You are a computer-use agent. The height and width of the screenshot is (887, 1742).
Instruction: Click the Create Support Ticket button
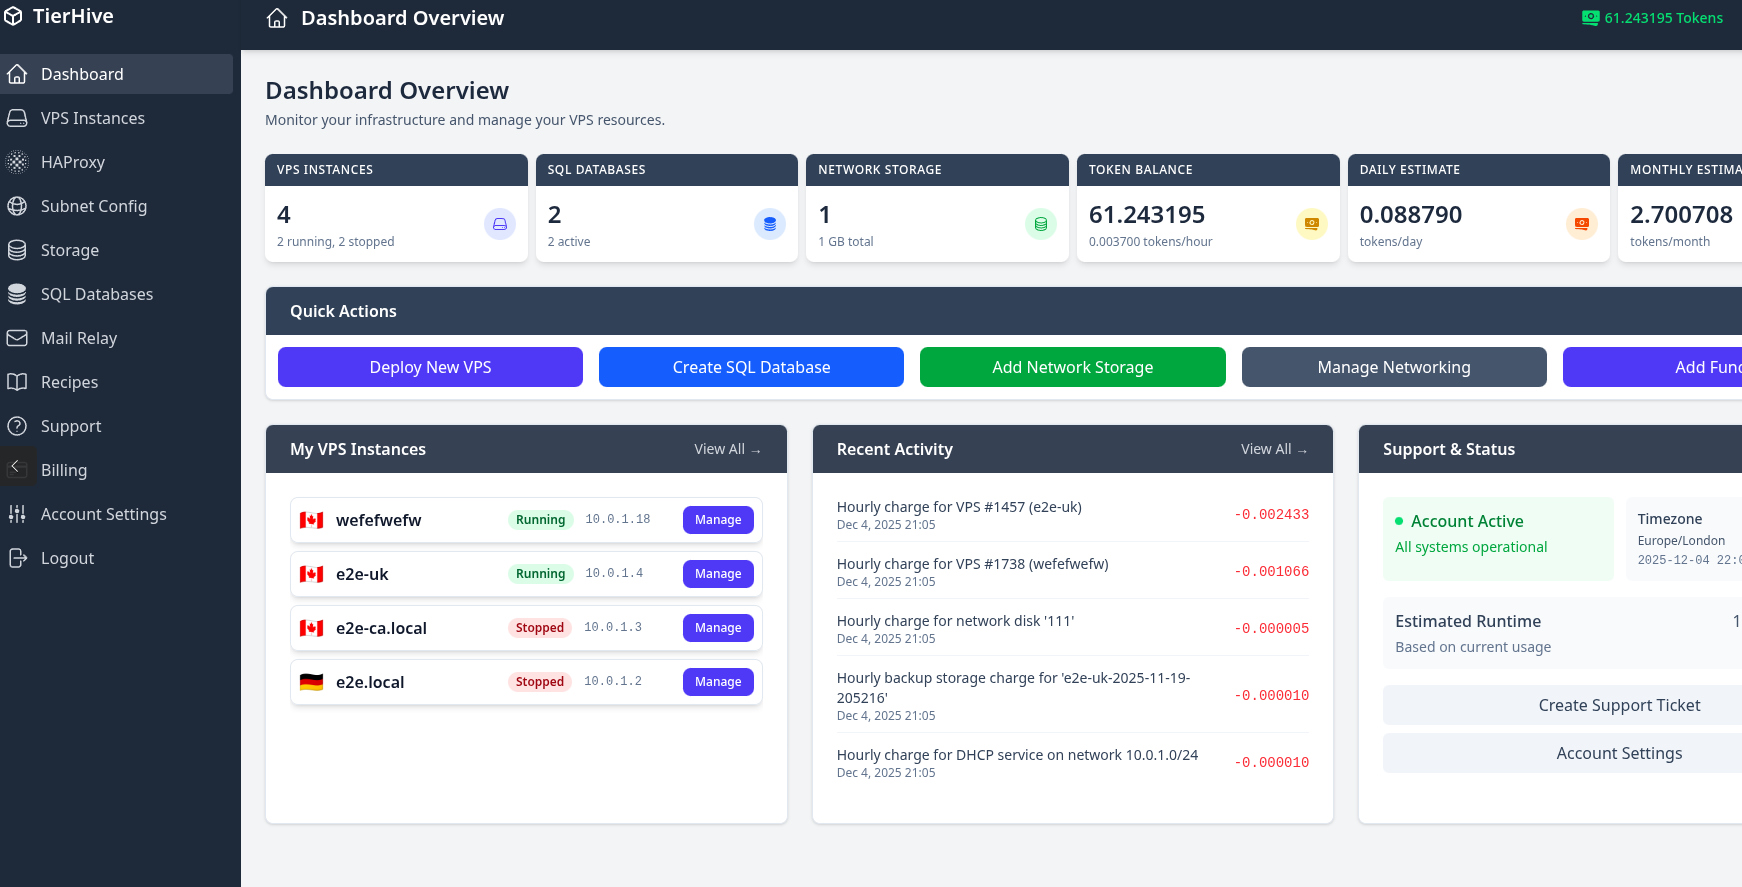1618,705
